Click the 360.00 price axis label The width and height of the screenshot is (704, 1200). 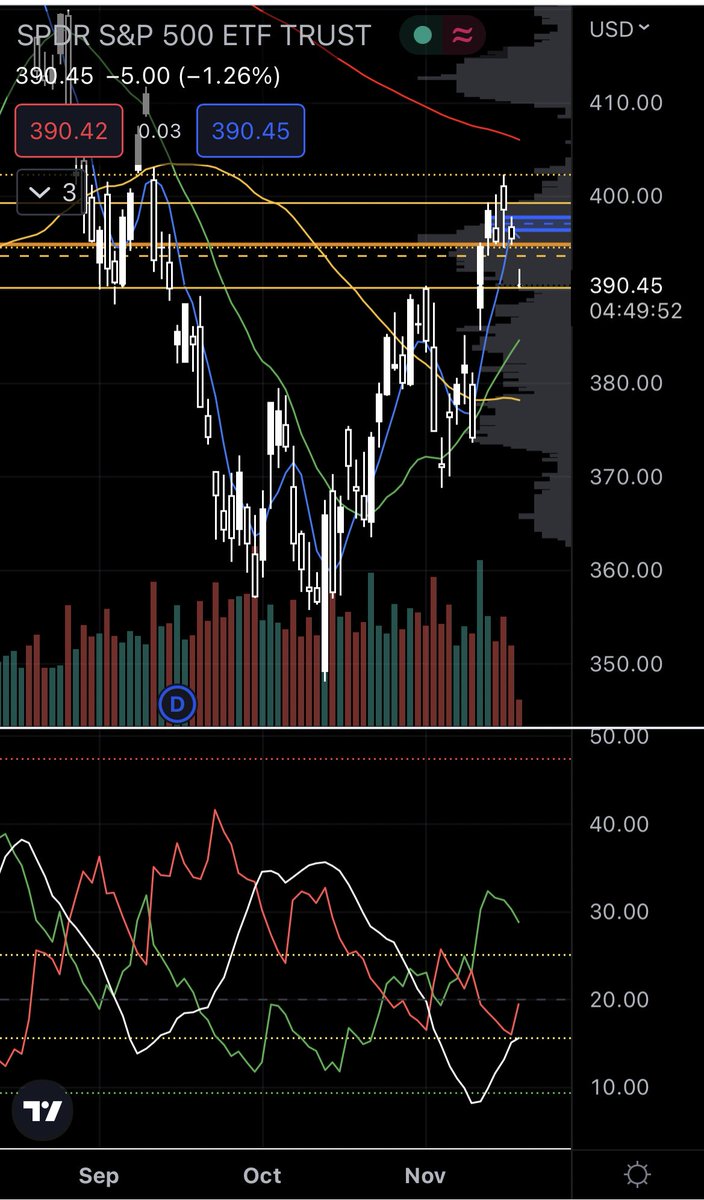click(x=626, y=570)
